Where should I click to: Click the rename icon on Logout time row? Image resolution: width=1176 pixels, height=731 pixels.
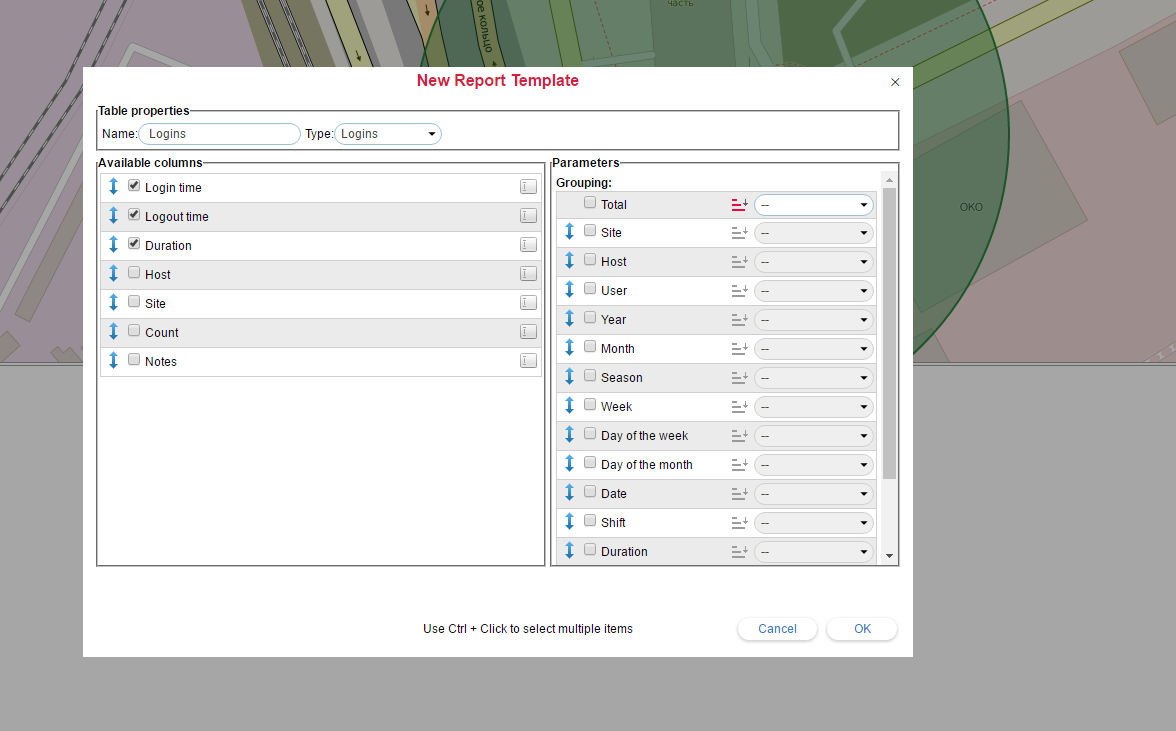point(528,216)
